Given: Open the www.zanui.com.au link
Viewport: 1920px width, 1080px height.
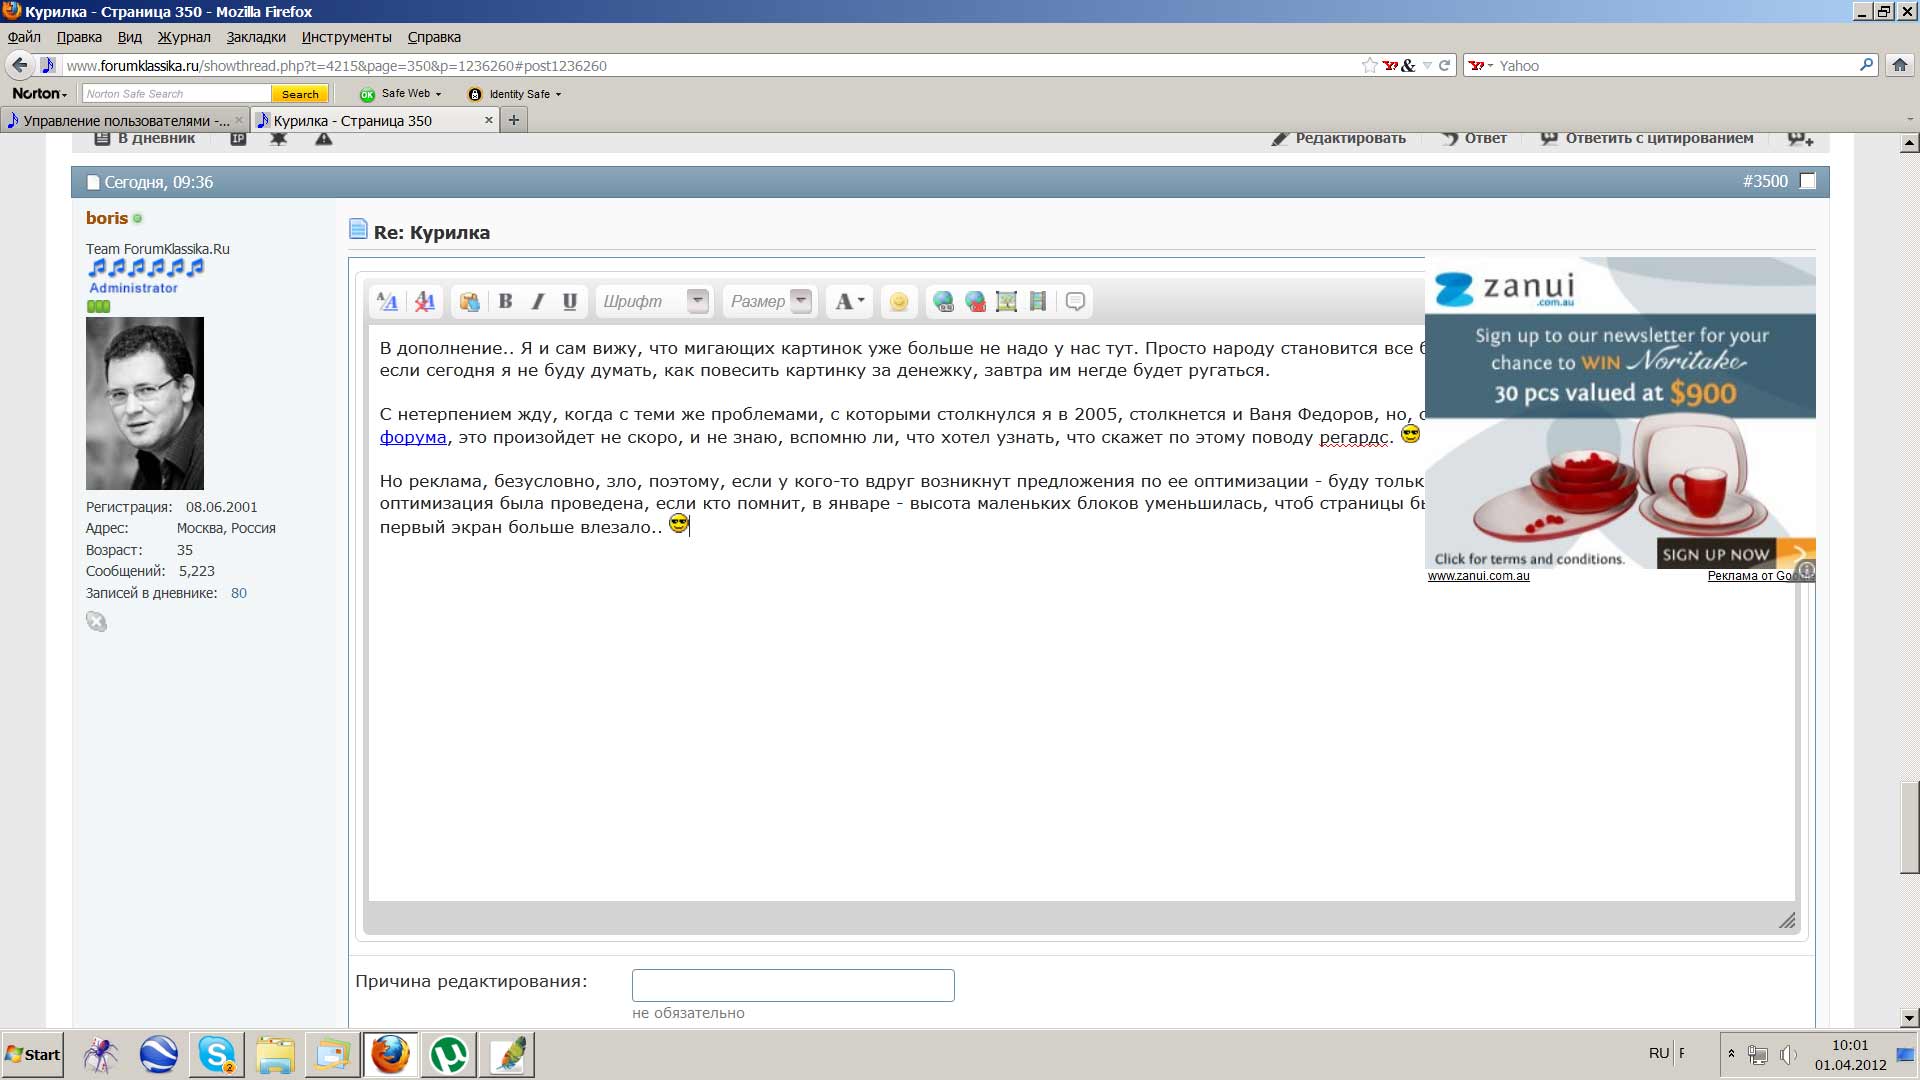Looking at the screenshot, I should [1478, 576].
